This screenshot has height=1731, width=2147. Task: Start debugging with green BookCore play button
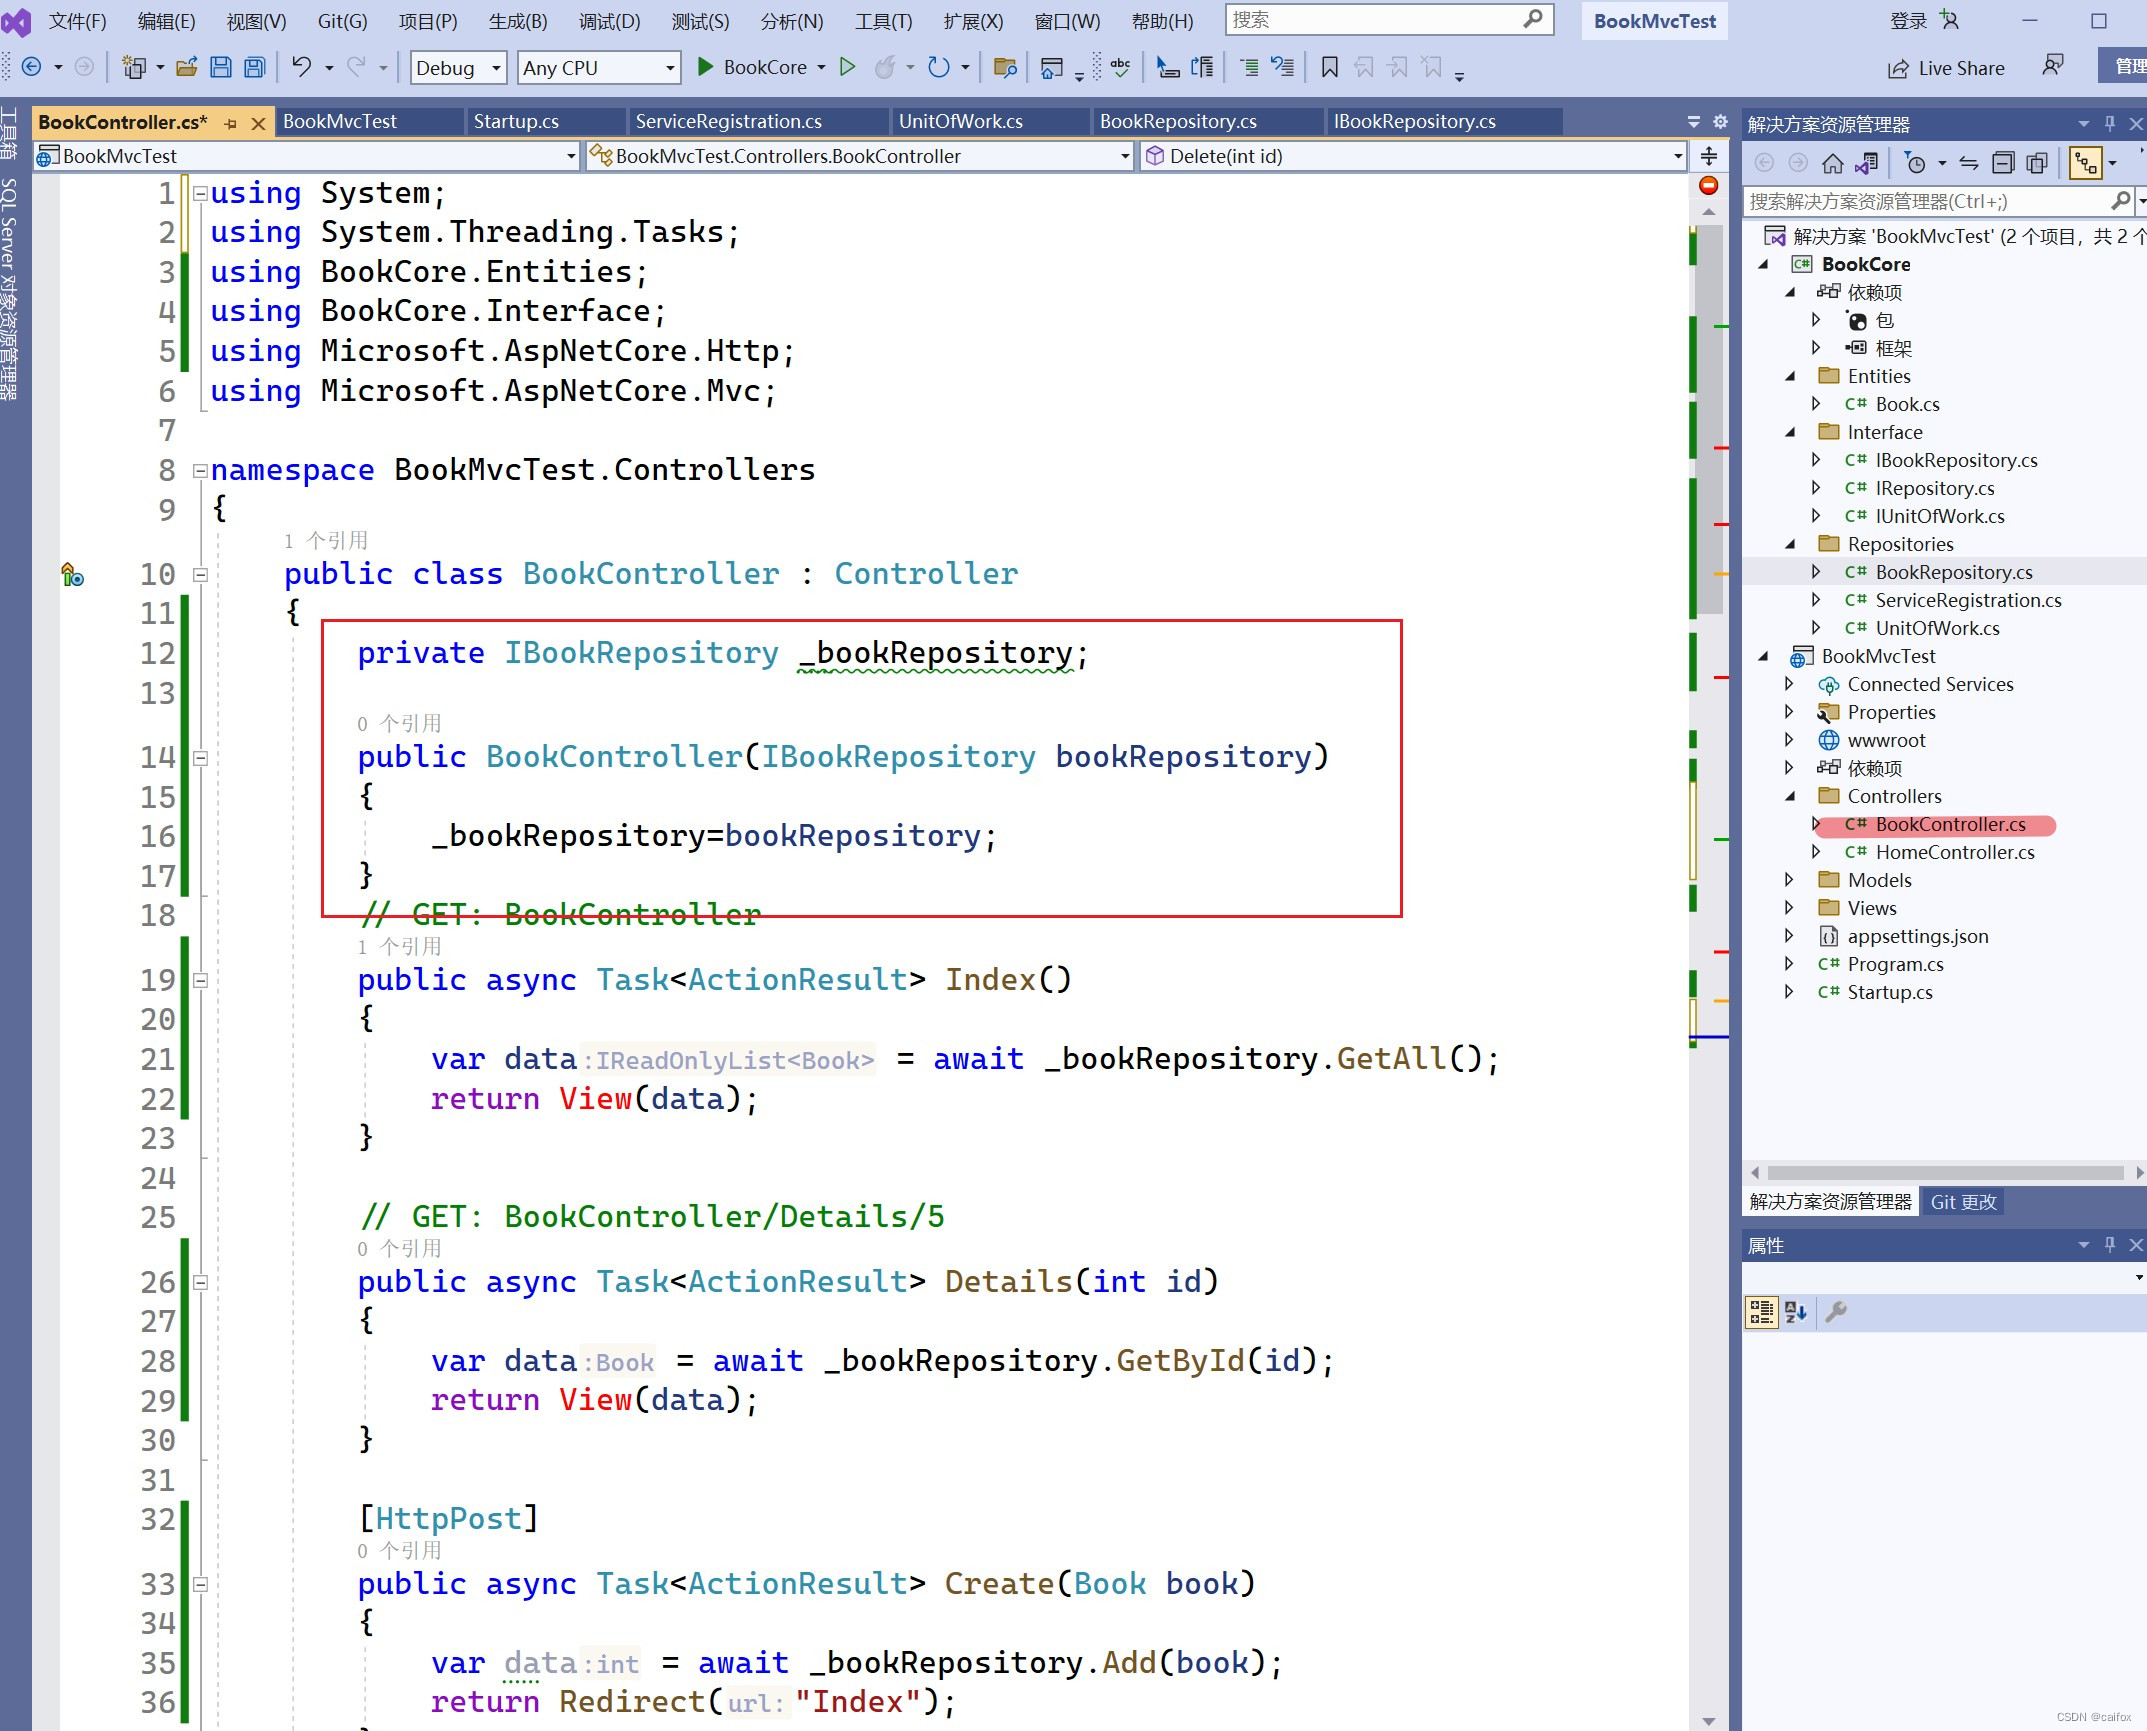pos(705,67)
